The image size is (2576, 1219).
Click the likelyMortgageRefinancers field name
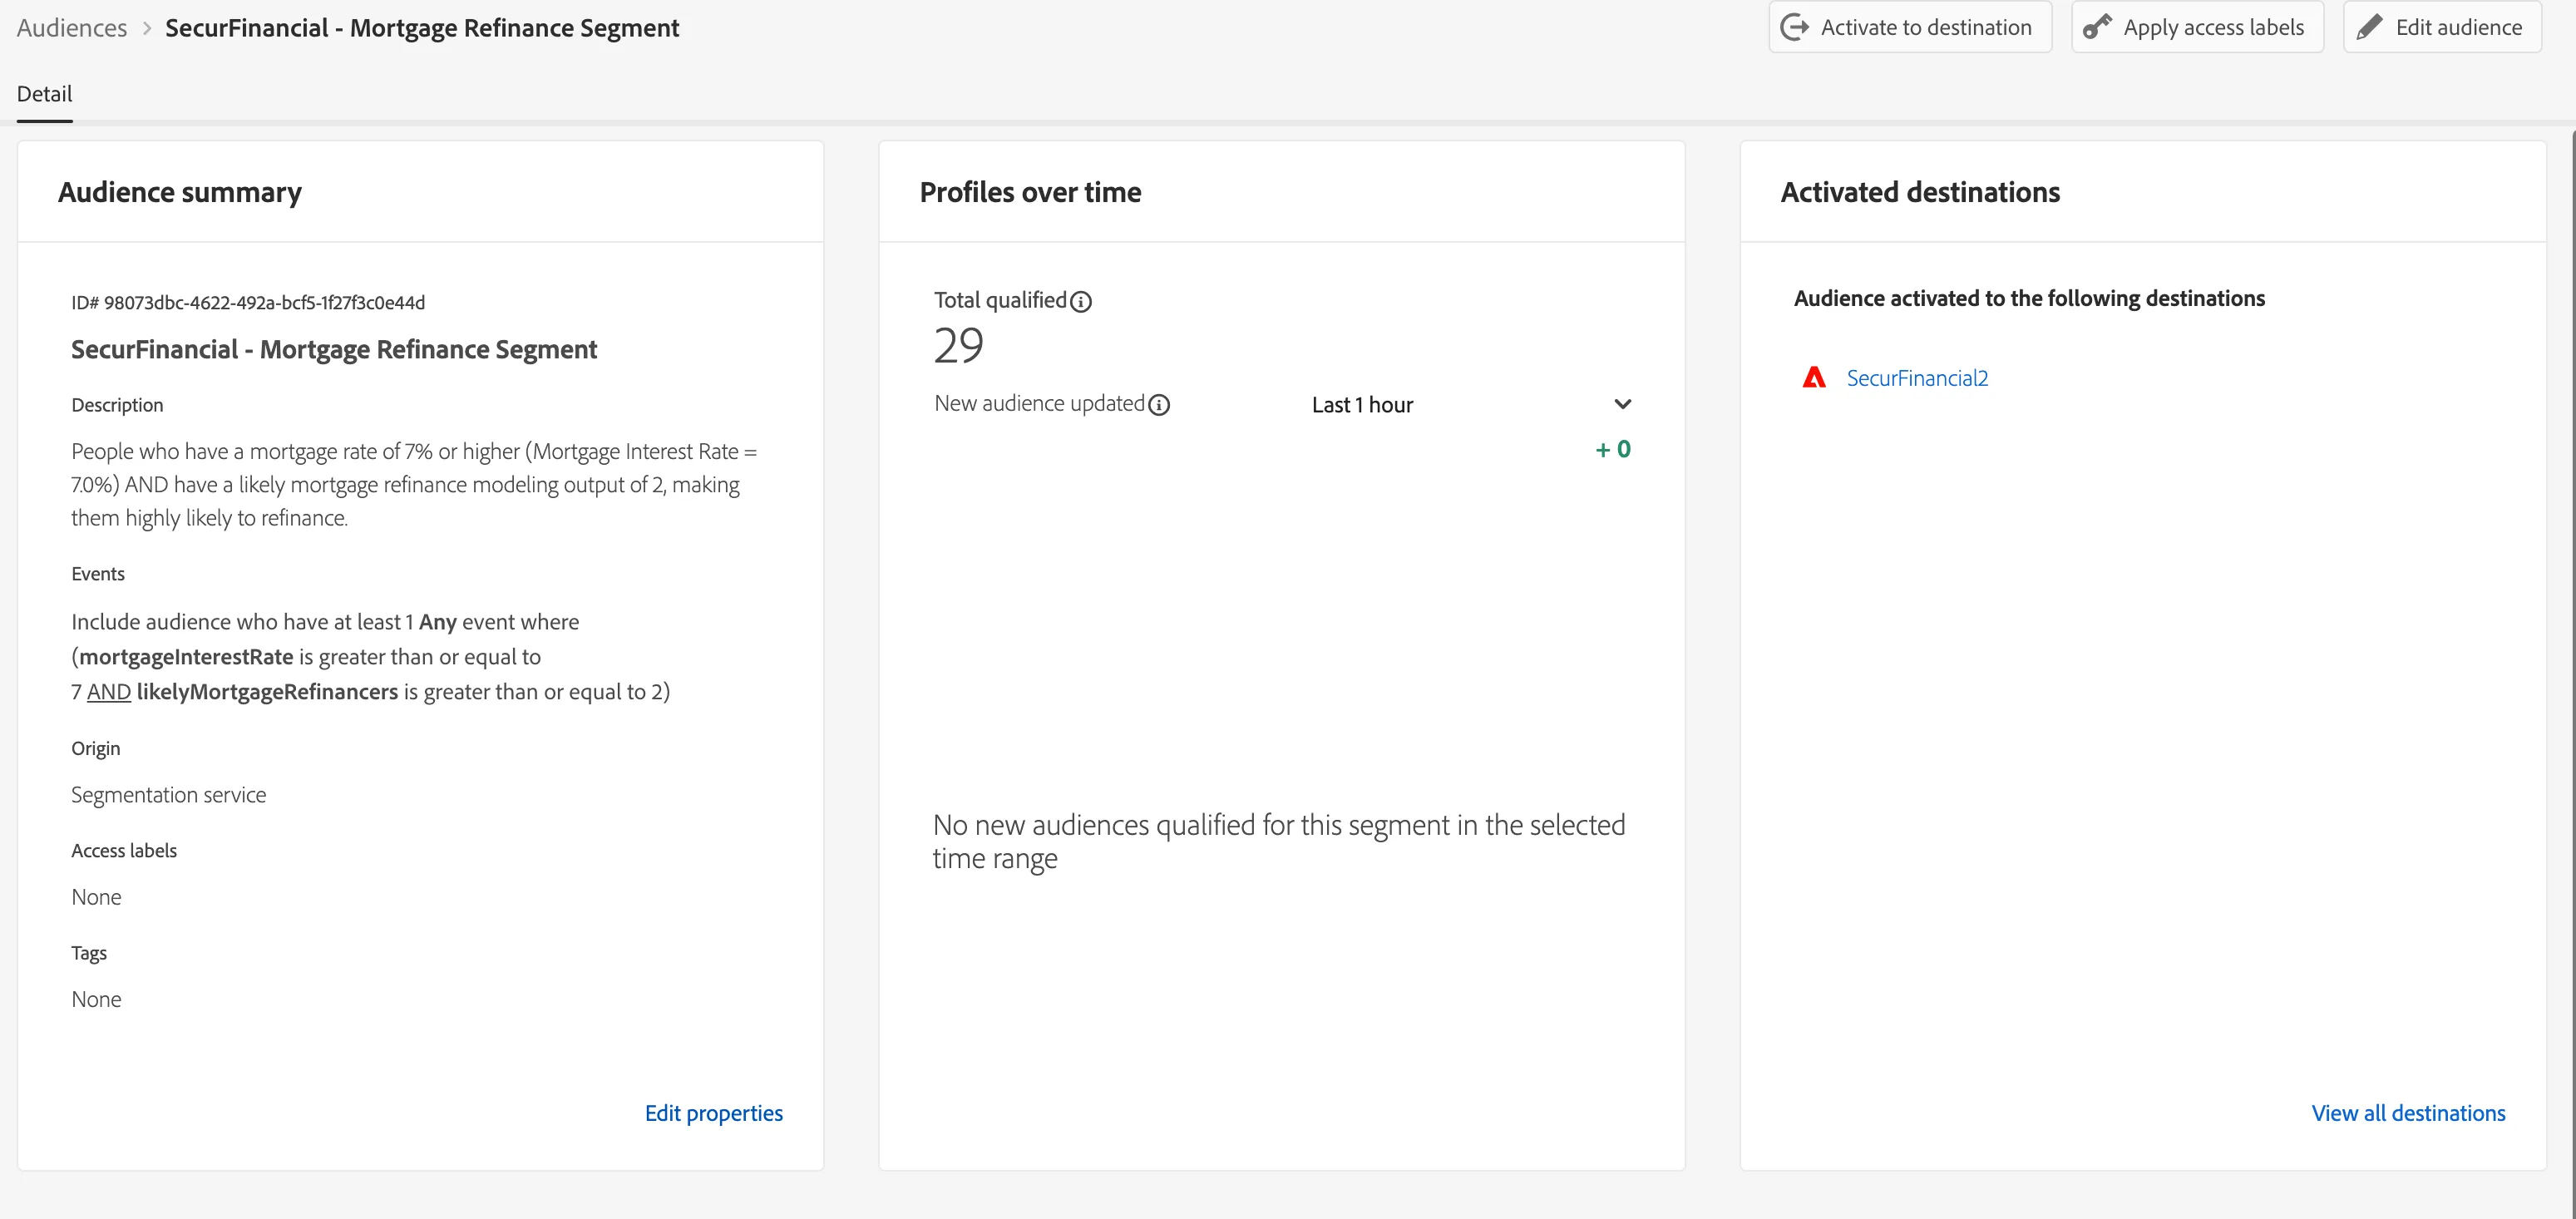tap(267, 692)
